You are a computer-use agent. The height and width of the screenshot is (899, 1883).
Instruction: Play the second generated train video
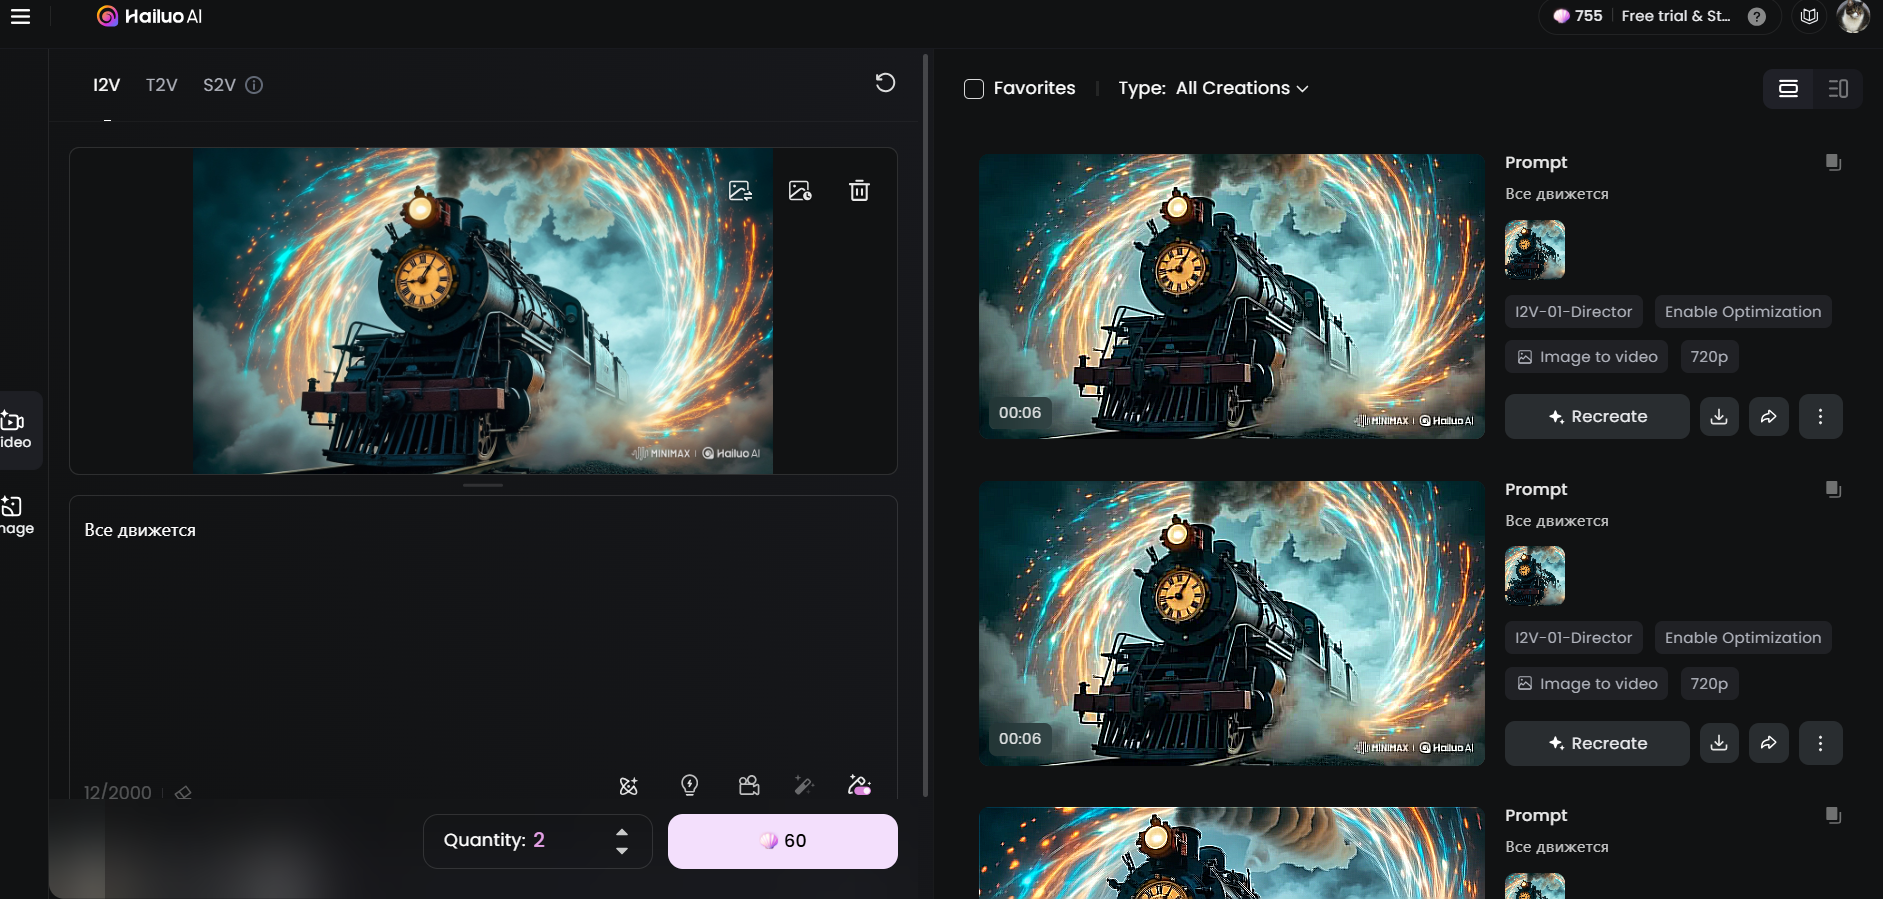click(1232, 623)
